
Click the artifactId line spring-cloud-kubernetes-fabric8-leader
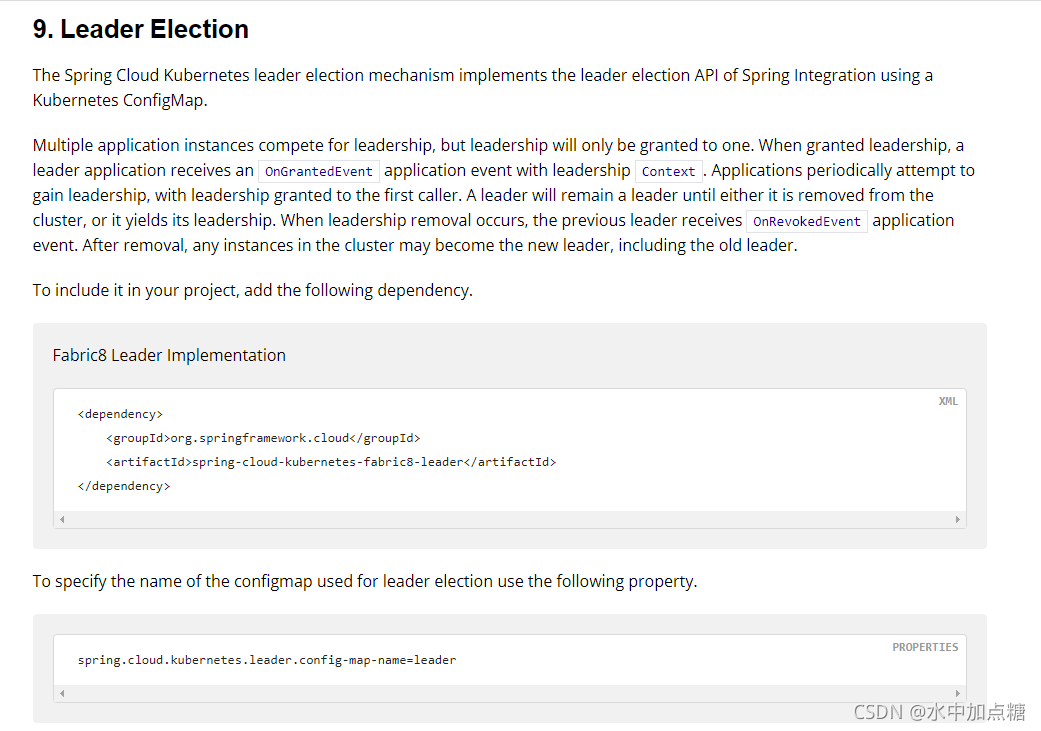[331, 462]
